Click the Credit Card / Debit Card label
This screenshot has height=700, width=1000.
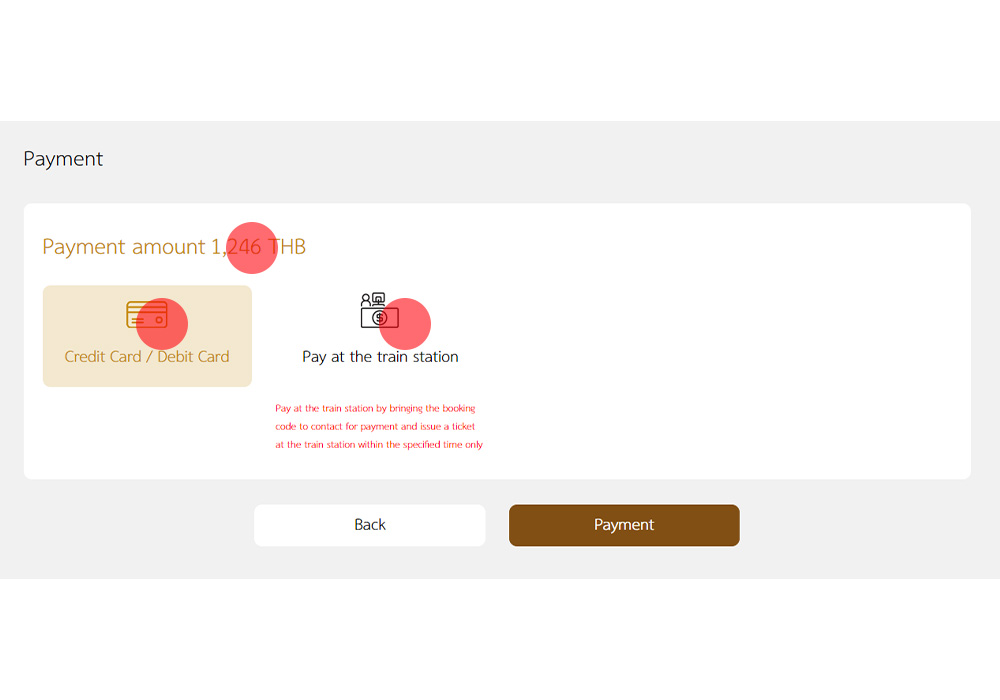147,357
